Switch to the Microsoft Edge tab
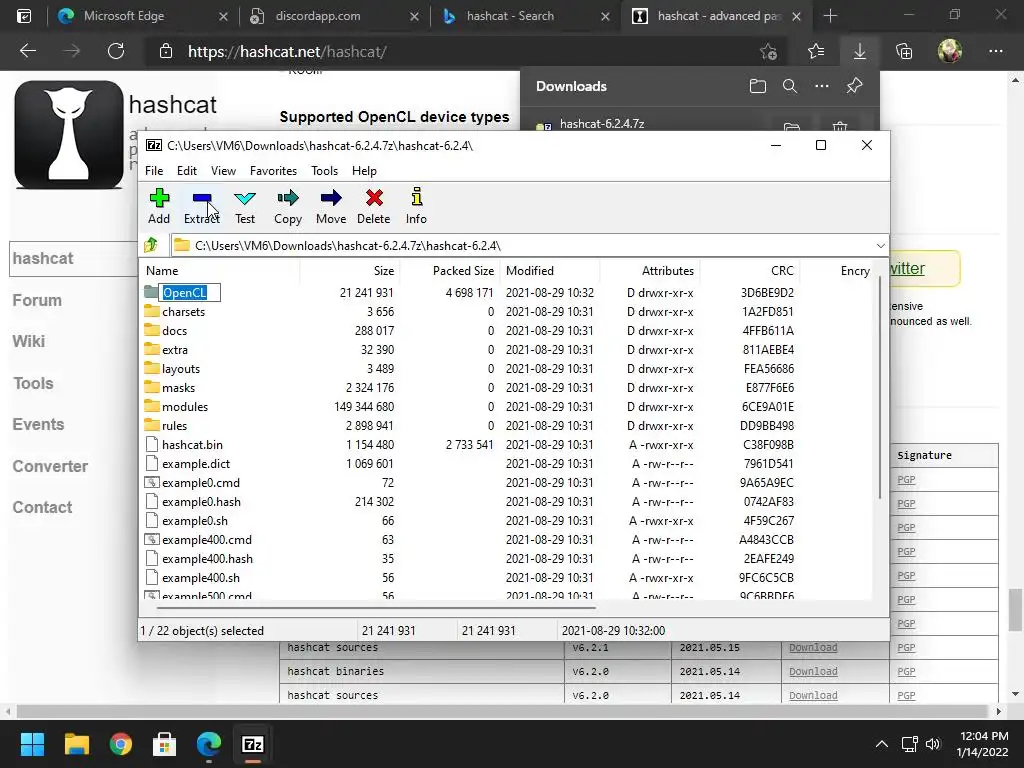Screen dimensions: 1024x768 pos(140,16)
